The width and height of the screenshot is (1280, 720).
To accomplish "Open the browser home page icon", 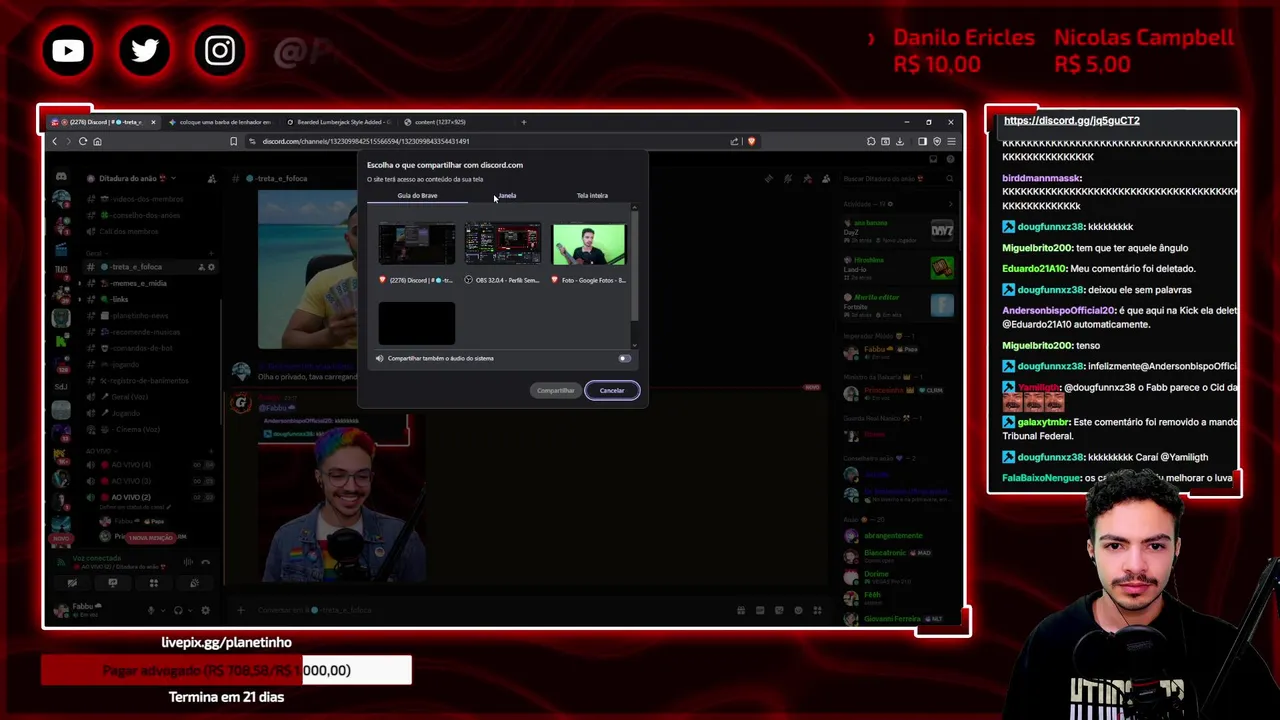I will click(x=97, y=141).
